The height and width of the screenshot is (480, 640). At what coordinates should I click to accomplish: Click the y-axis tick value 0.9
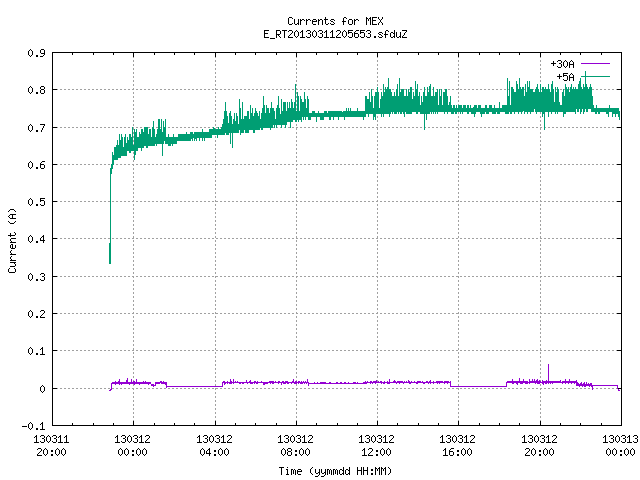36,53
